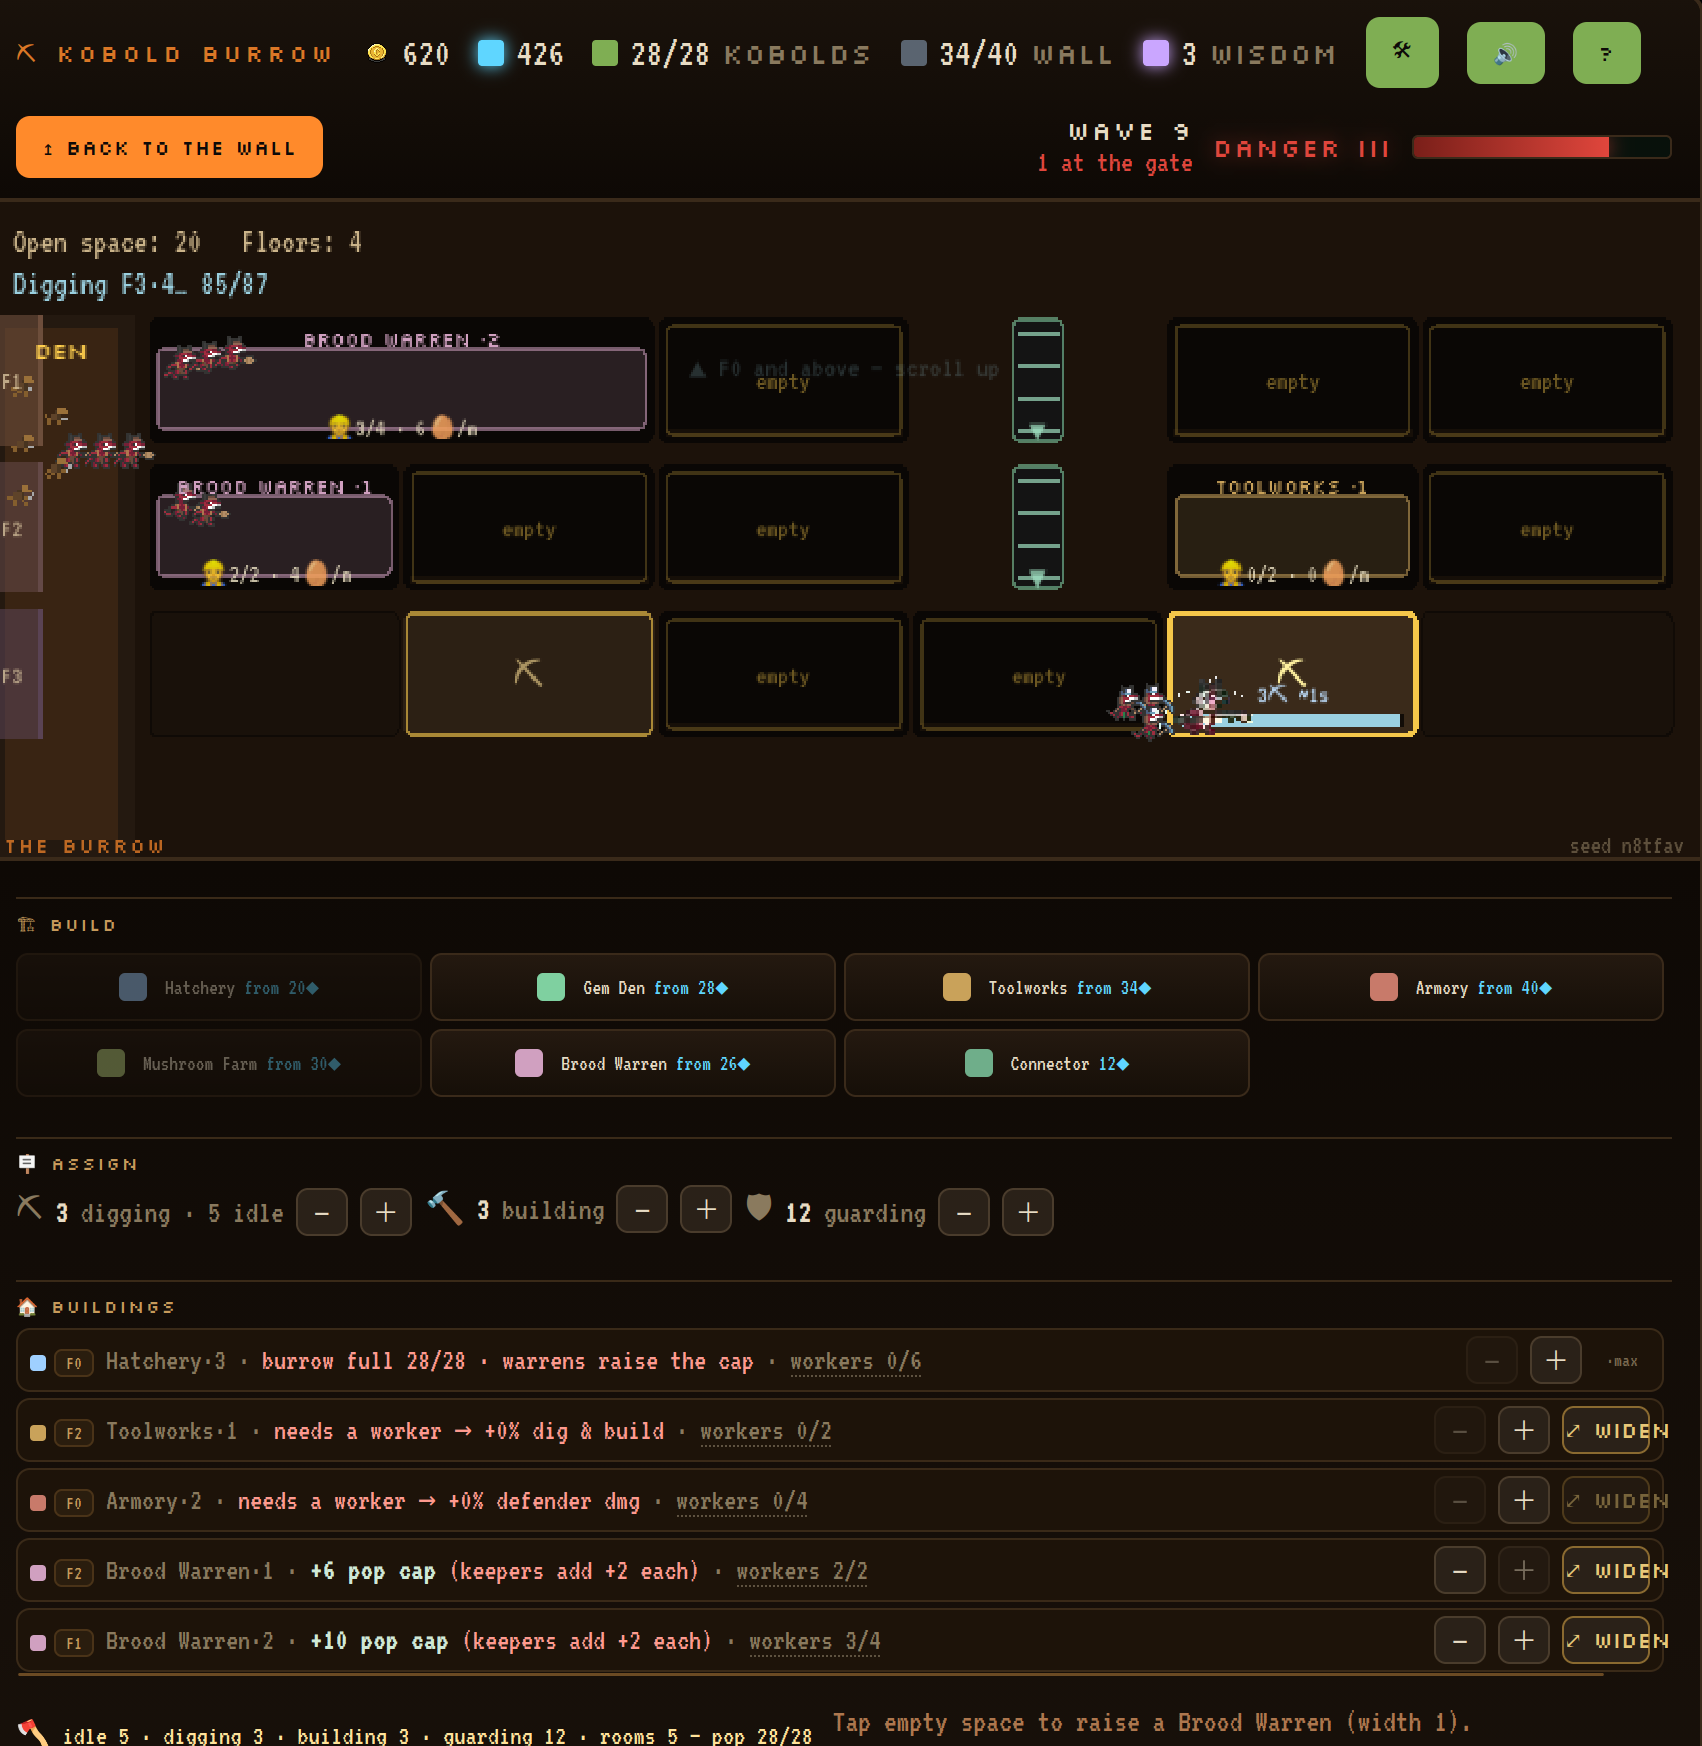Screen dimensions: 1702x1746
Task: Click the Armory red color swatch
Action: click(1384, 987)
